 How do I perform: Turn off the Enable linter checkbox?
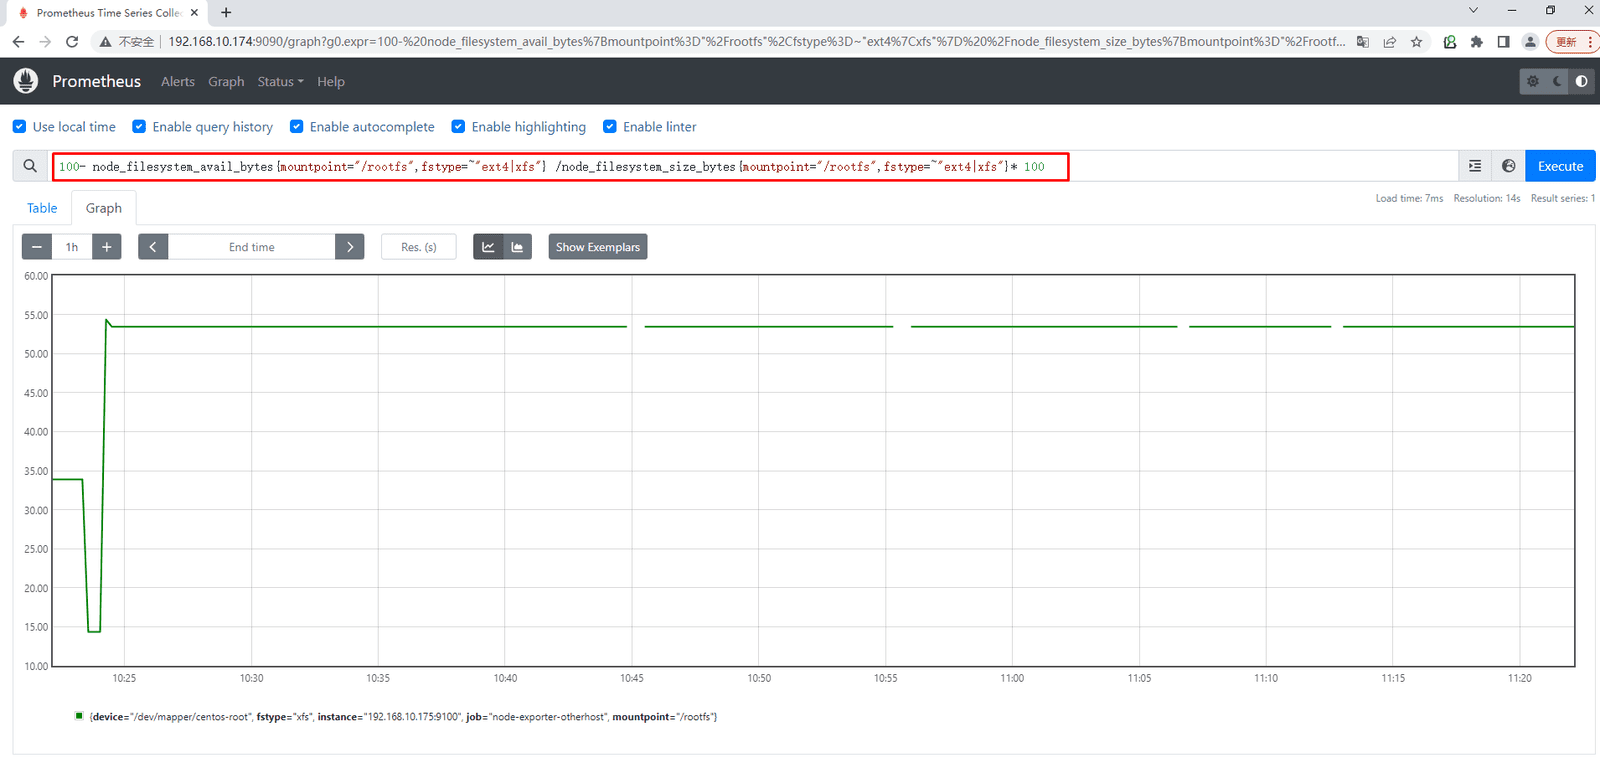[609, 127]
